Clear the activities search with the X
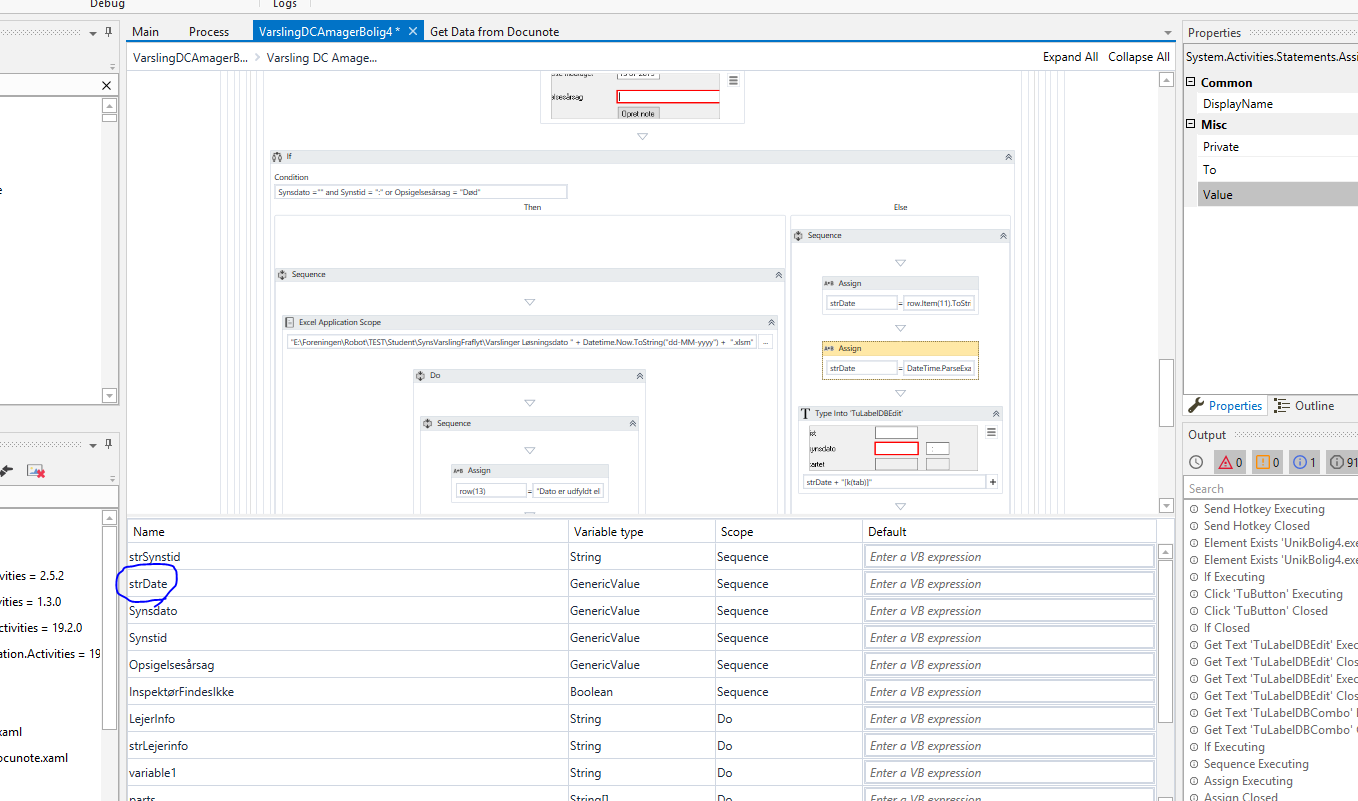 tap(107, 86)
